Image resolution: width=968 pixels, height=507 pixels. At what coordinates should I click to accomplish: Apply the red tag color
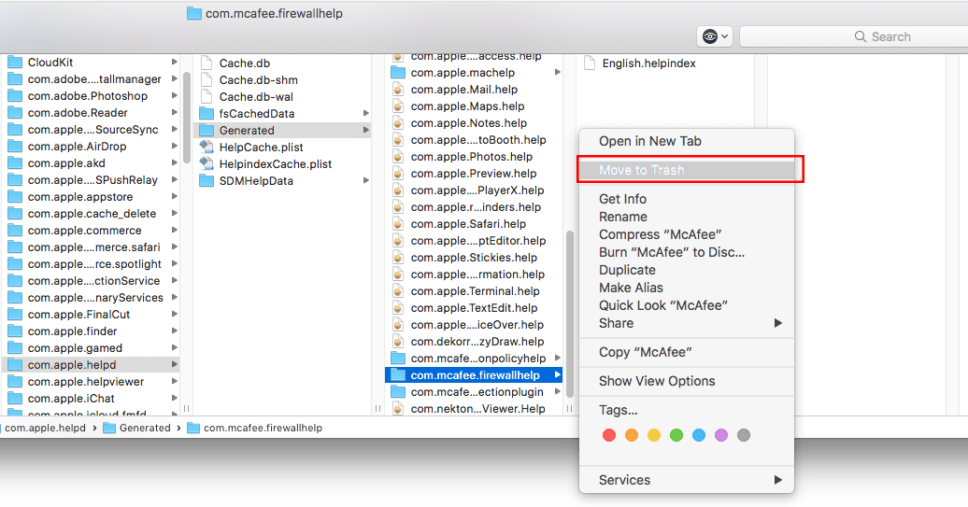pos(609,435)
